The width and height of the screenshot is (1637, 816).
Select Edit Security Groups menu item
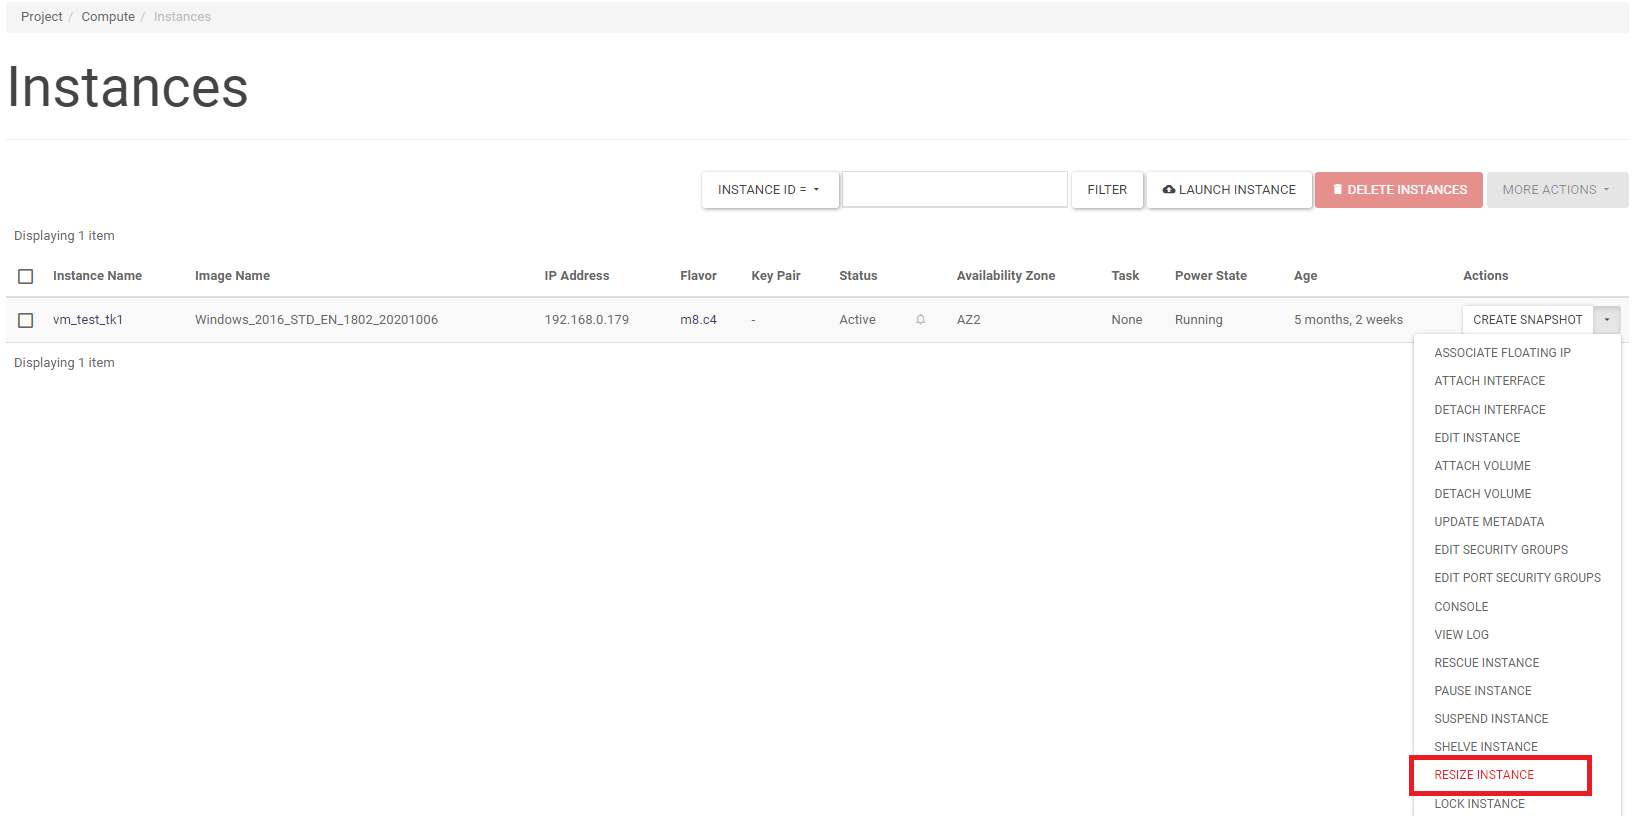coord(1501,550)
